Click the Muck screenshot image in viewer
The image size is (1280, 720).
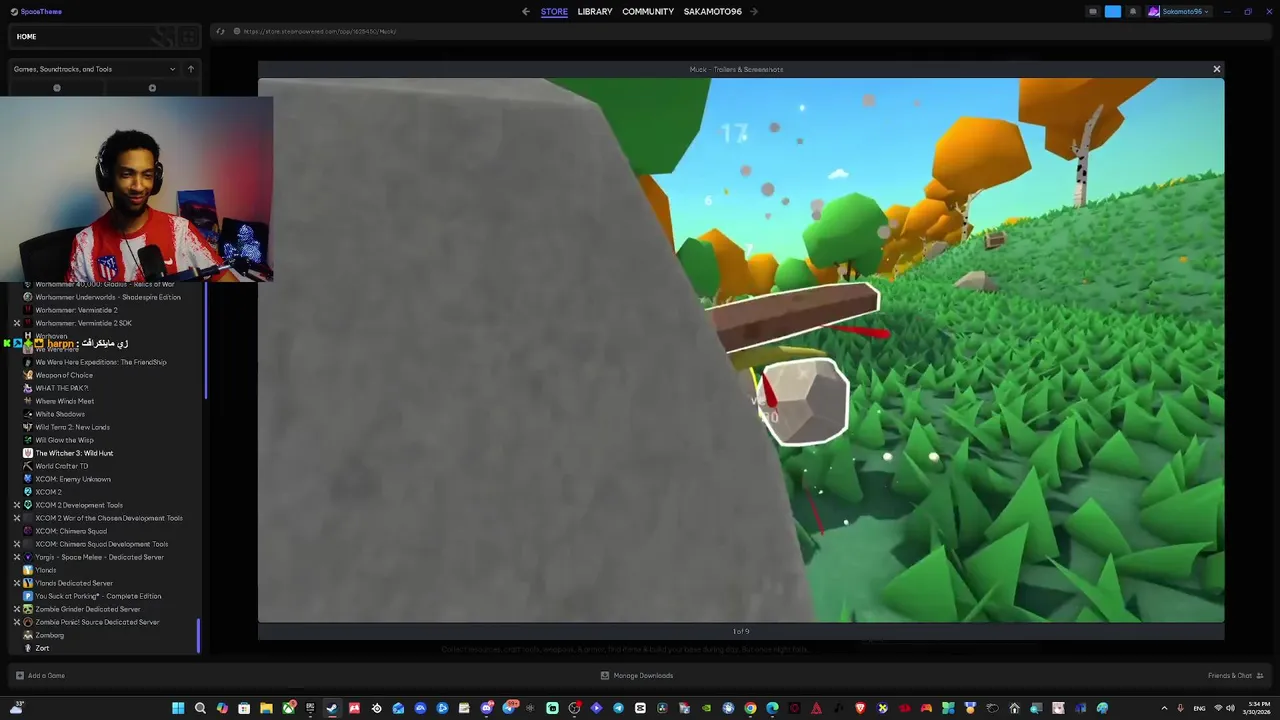pos(741,350)
